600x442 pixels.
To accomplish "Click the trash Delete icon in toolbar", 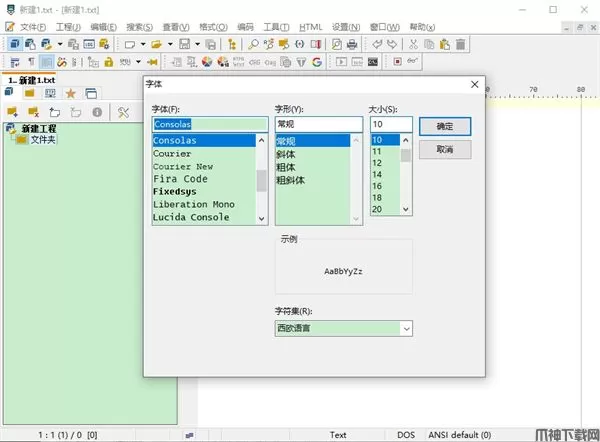I will click(460, 44).
